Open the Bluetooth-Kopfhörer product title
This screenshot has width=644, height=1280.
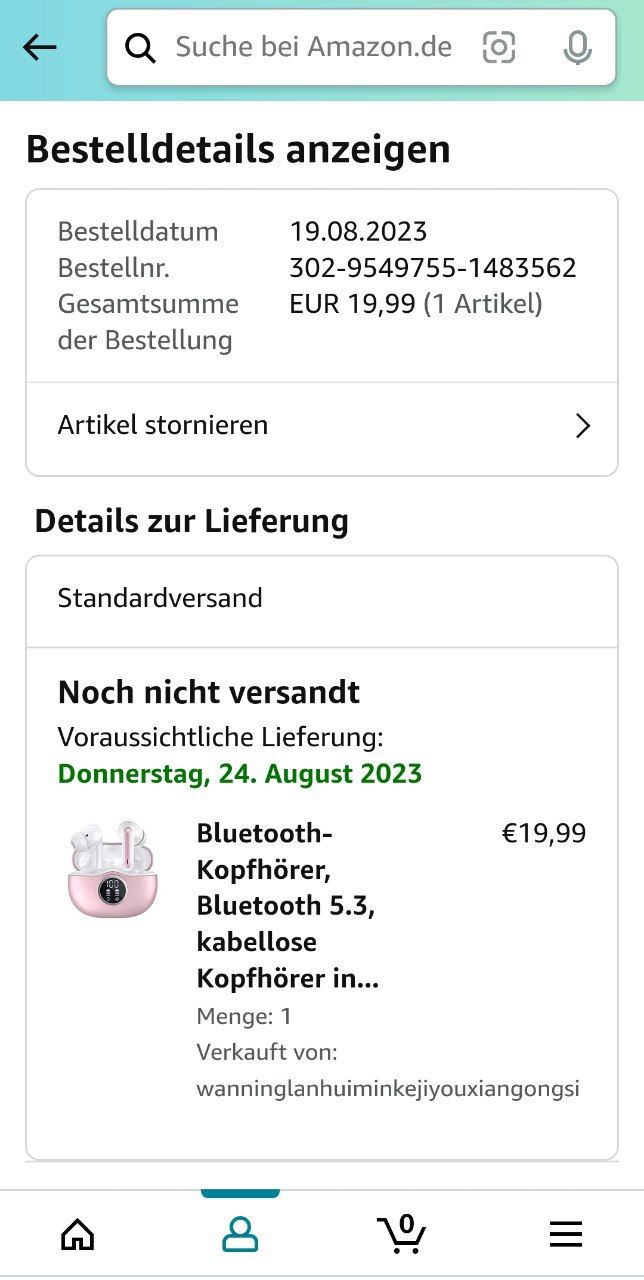288,906
